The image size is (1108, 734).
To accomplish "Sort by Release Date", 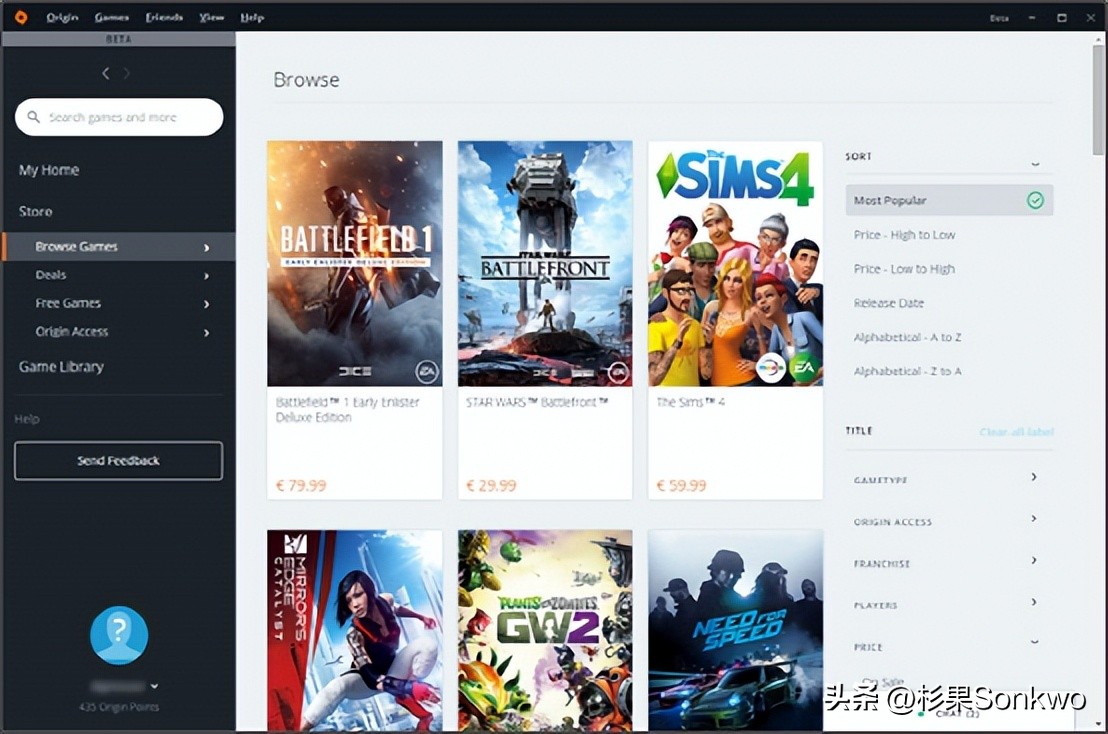I will coord(889,303).
